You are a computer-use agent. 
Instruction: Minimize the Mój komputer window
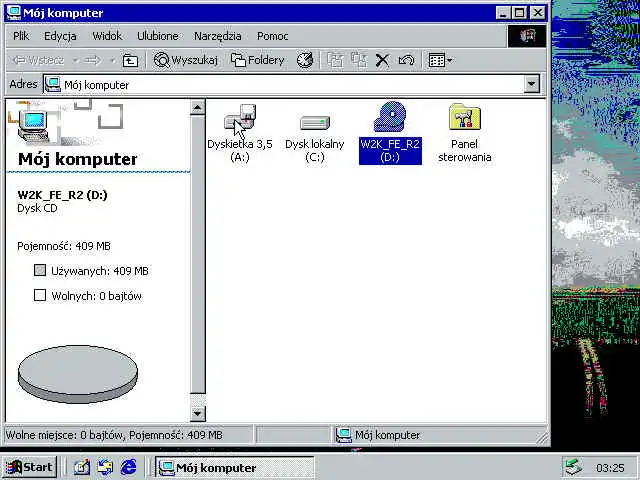[503, 13]
